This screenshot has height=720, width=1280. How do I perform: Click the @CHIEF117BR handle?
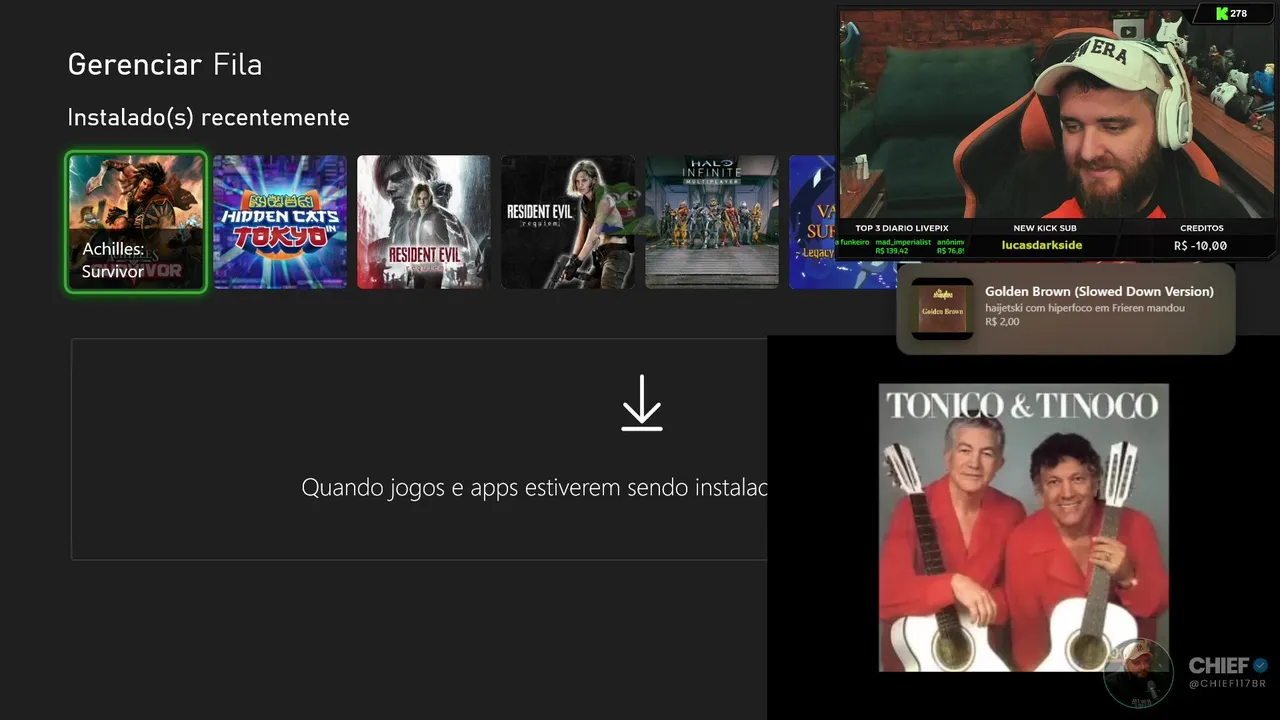pos(1227,684)
